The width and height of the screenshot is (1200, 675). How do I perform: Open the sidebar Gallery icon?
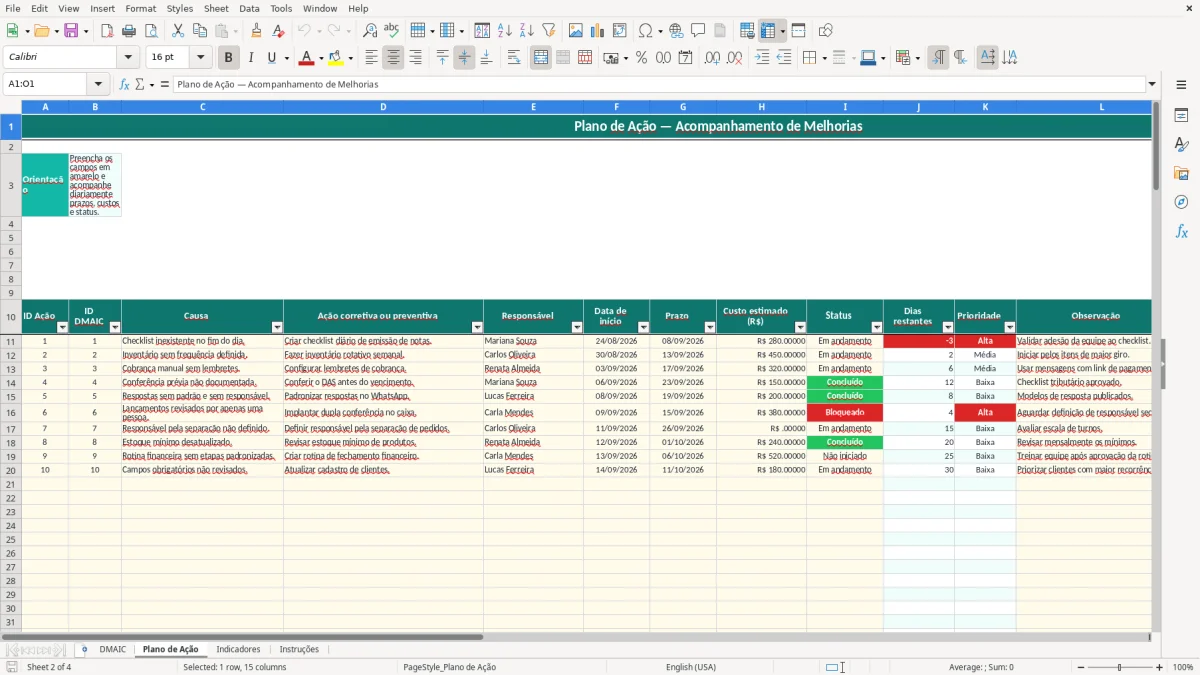pos(1181,174)
